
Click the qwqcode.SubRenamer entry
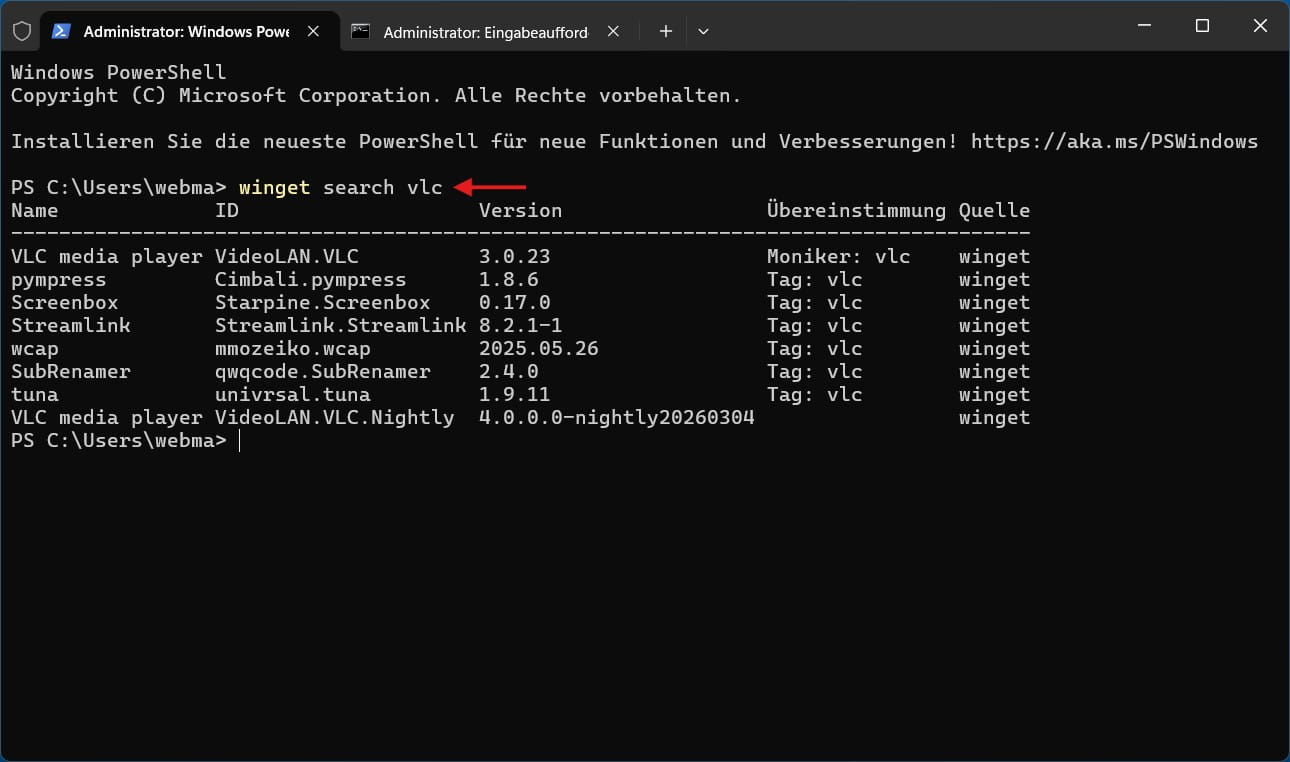[x=322, y=371]
